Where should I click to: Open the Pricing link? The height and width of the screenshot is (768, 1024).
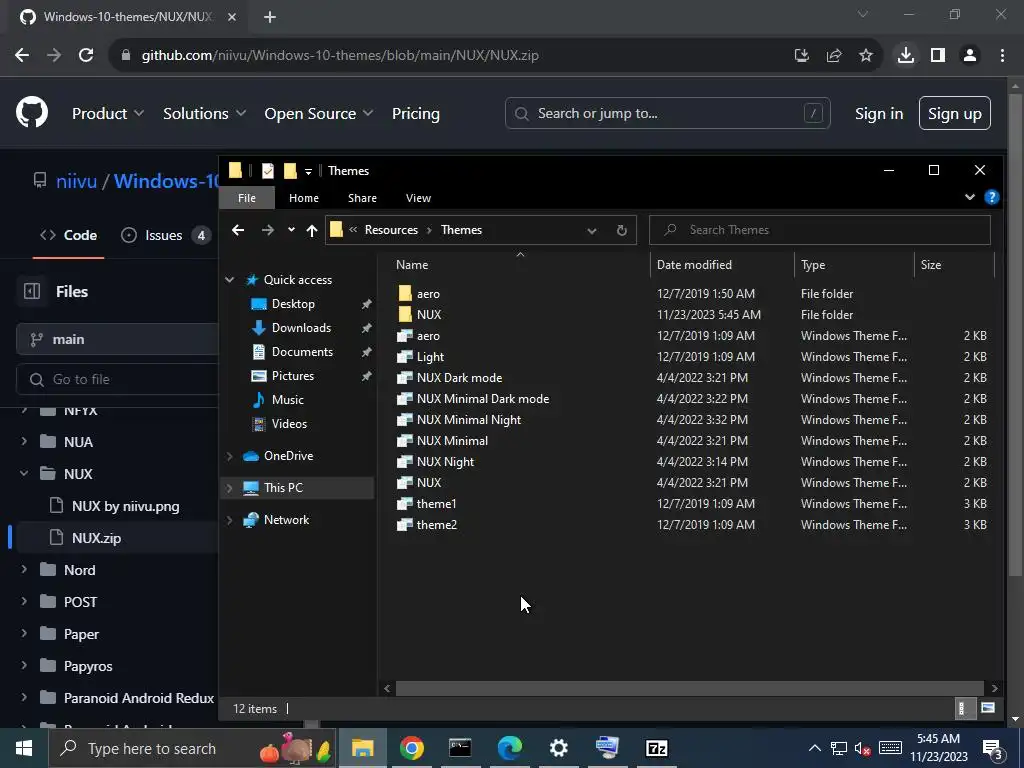tap(415, 114)
